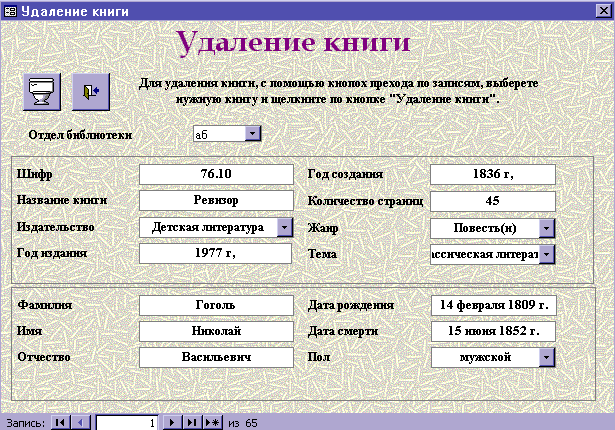The width and height of the screenshot is (615, 430).
Task: Click Дата смерти field 15 июня 1852 г.
Action: [493, 331]
